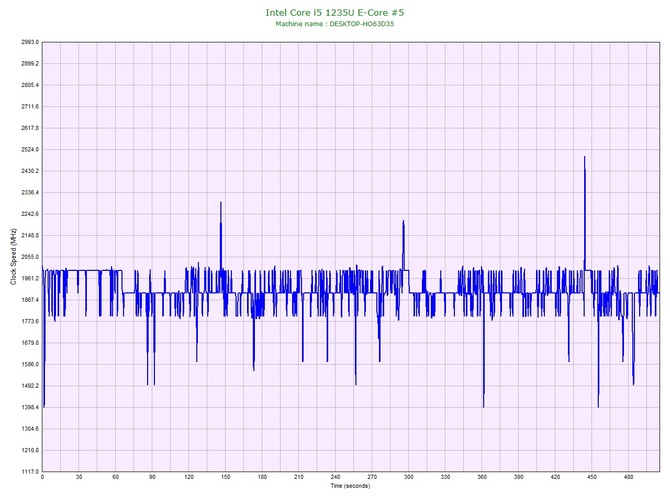Screen dimensions: 670x503
Task: Click the 330 seconds x-axis tick label
Action: (x=445, y=477)
